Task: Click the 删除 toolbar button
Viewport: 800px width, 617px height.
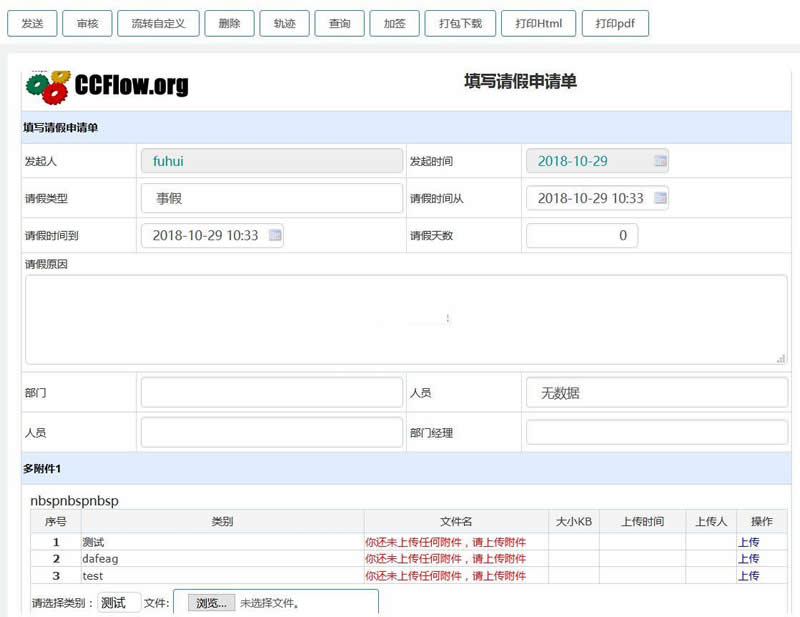Action: [x=229, y=23]
